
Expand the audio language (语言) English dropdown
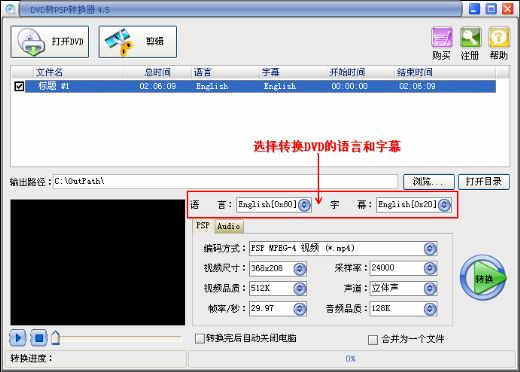[304, 205]
